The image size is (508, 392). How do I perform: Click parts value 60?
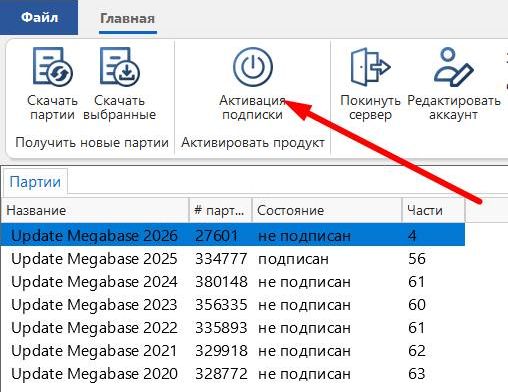417,305
